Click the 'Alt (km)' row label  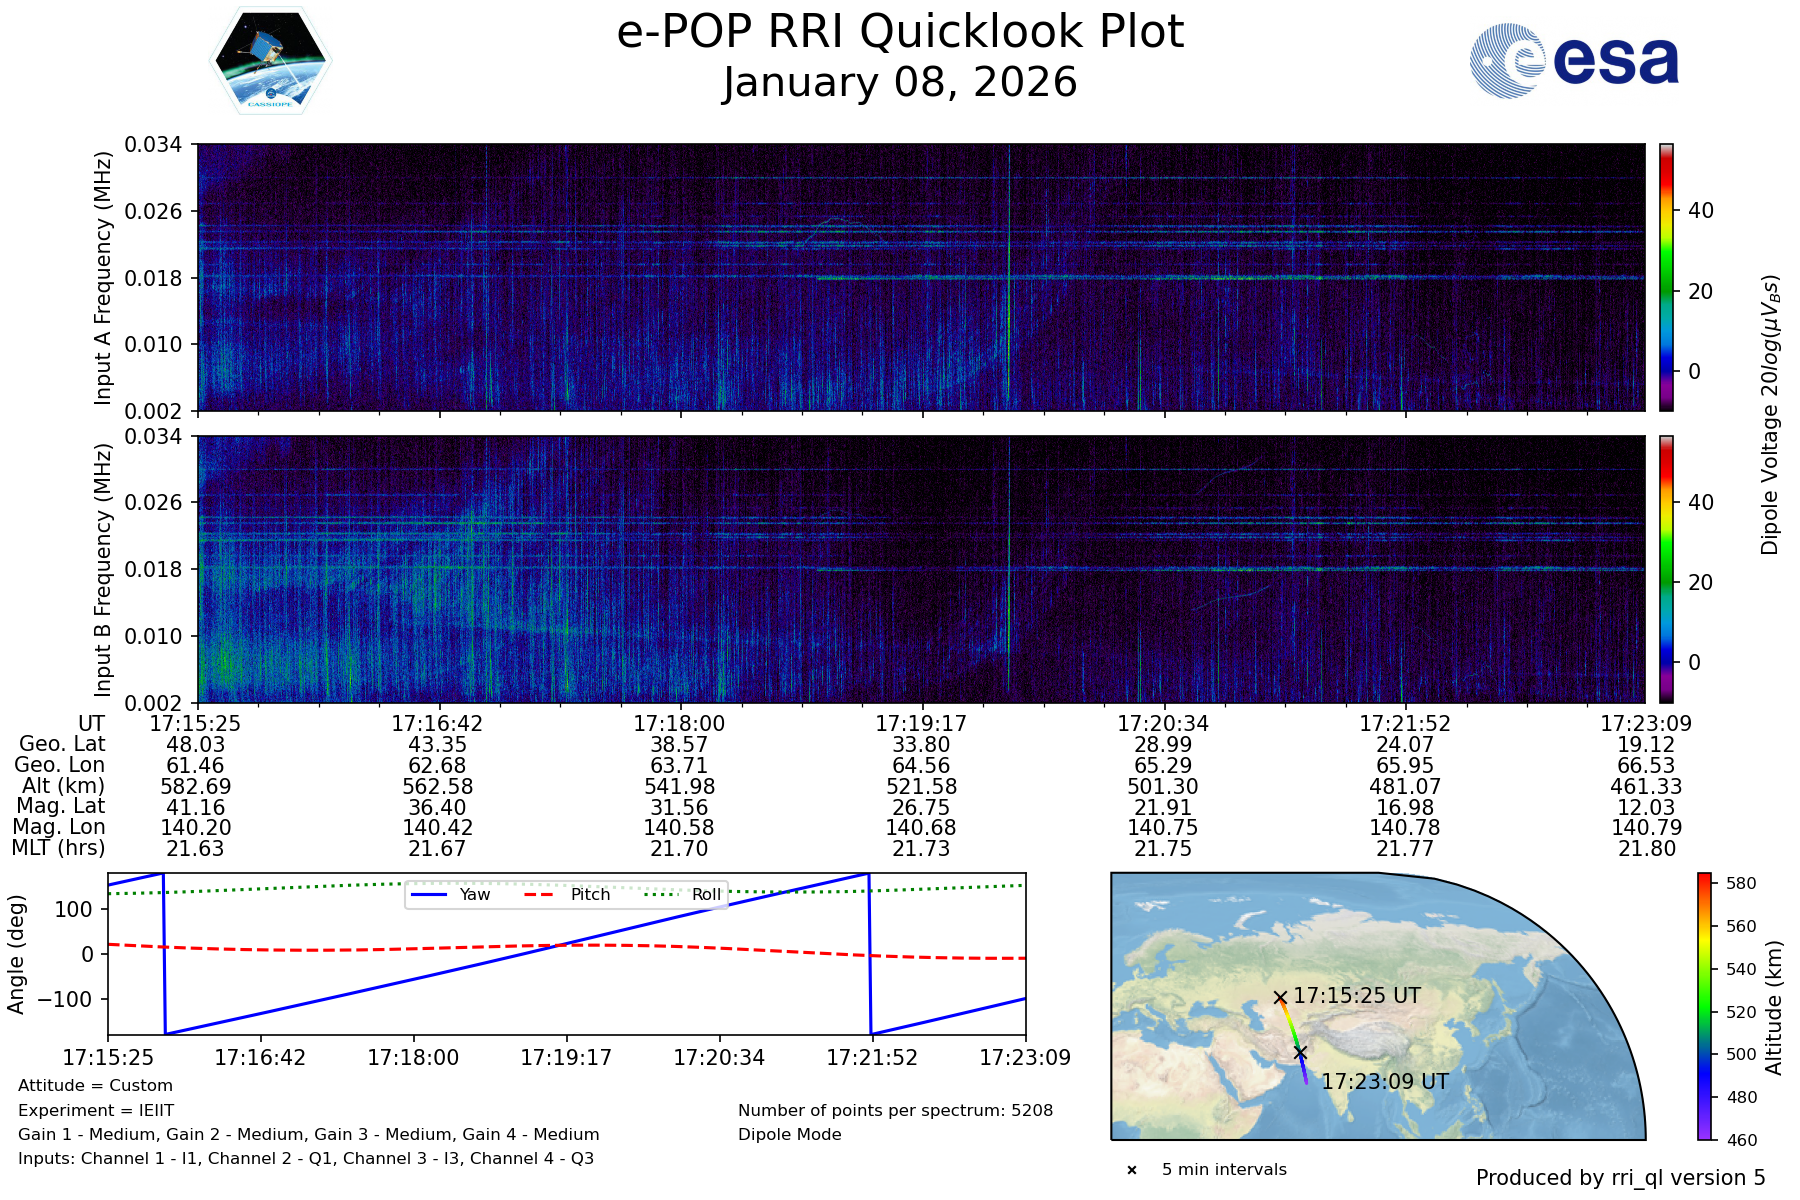63,786
